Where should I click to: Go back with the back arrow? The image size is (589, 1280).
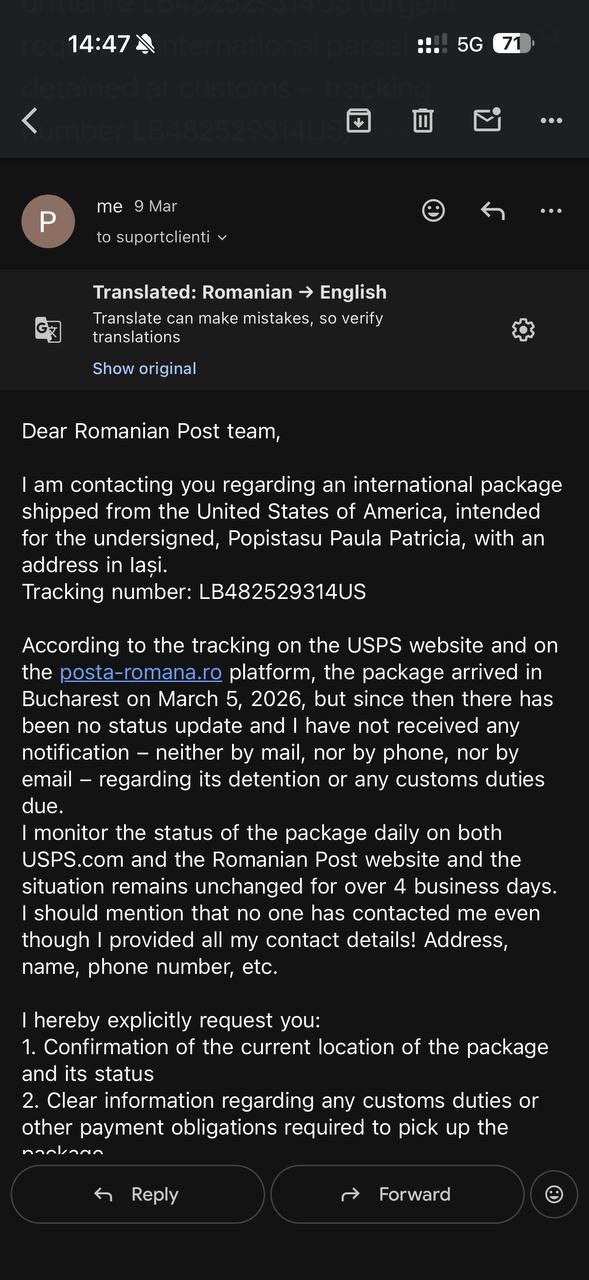point(29,119)
